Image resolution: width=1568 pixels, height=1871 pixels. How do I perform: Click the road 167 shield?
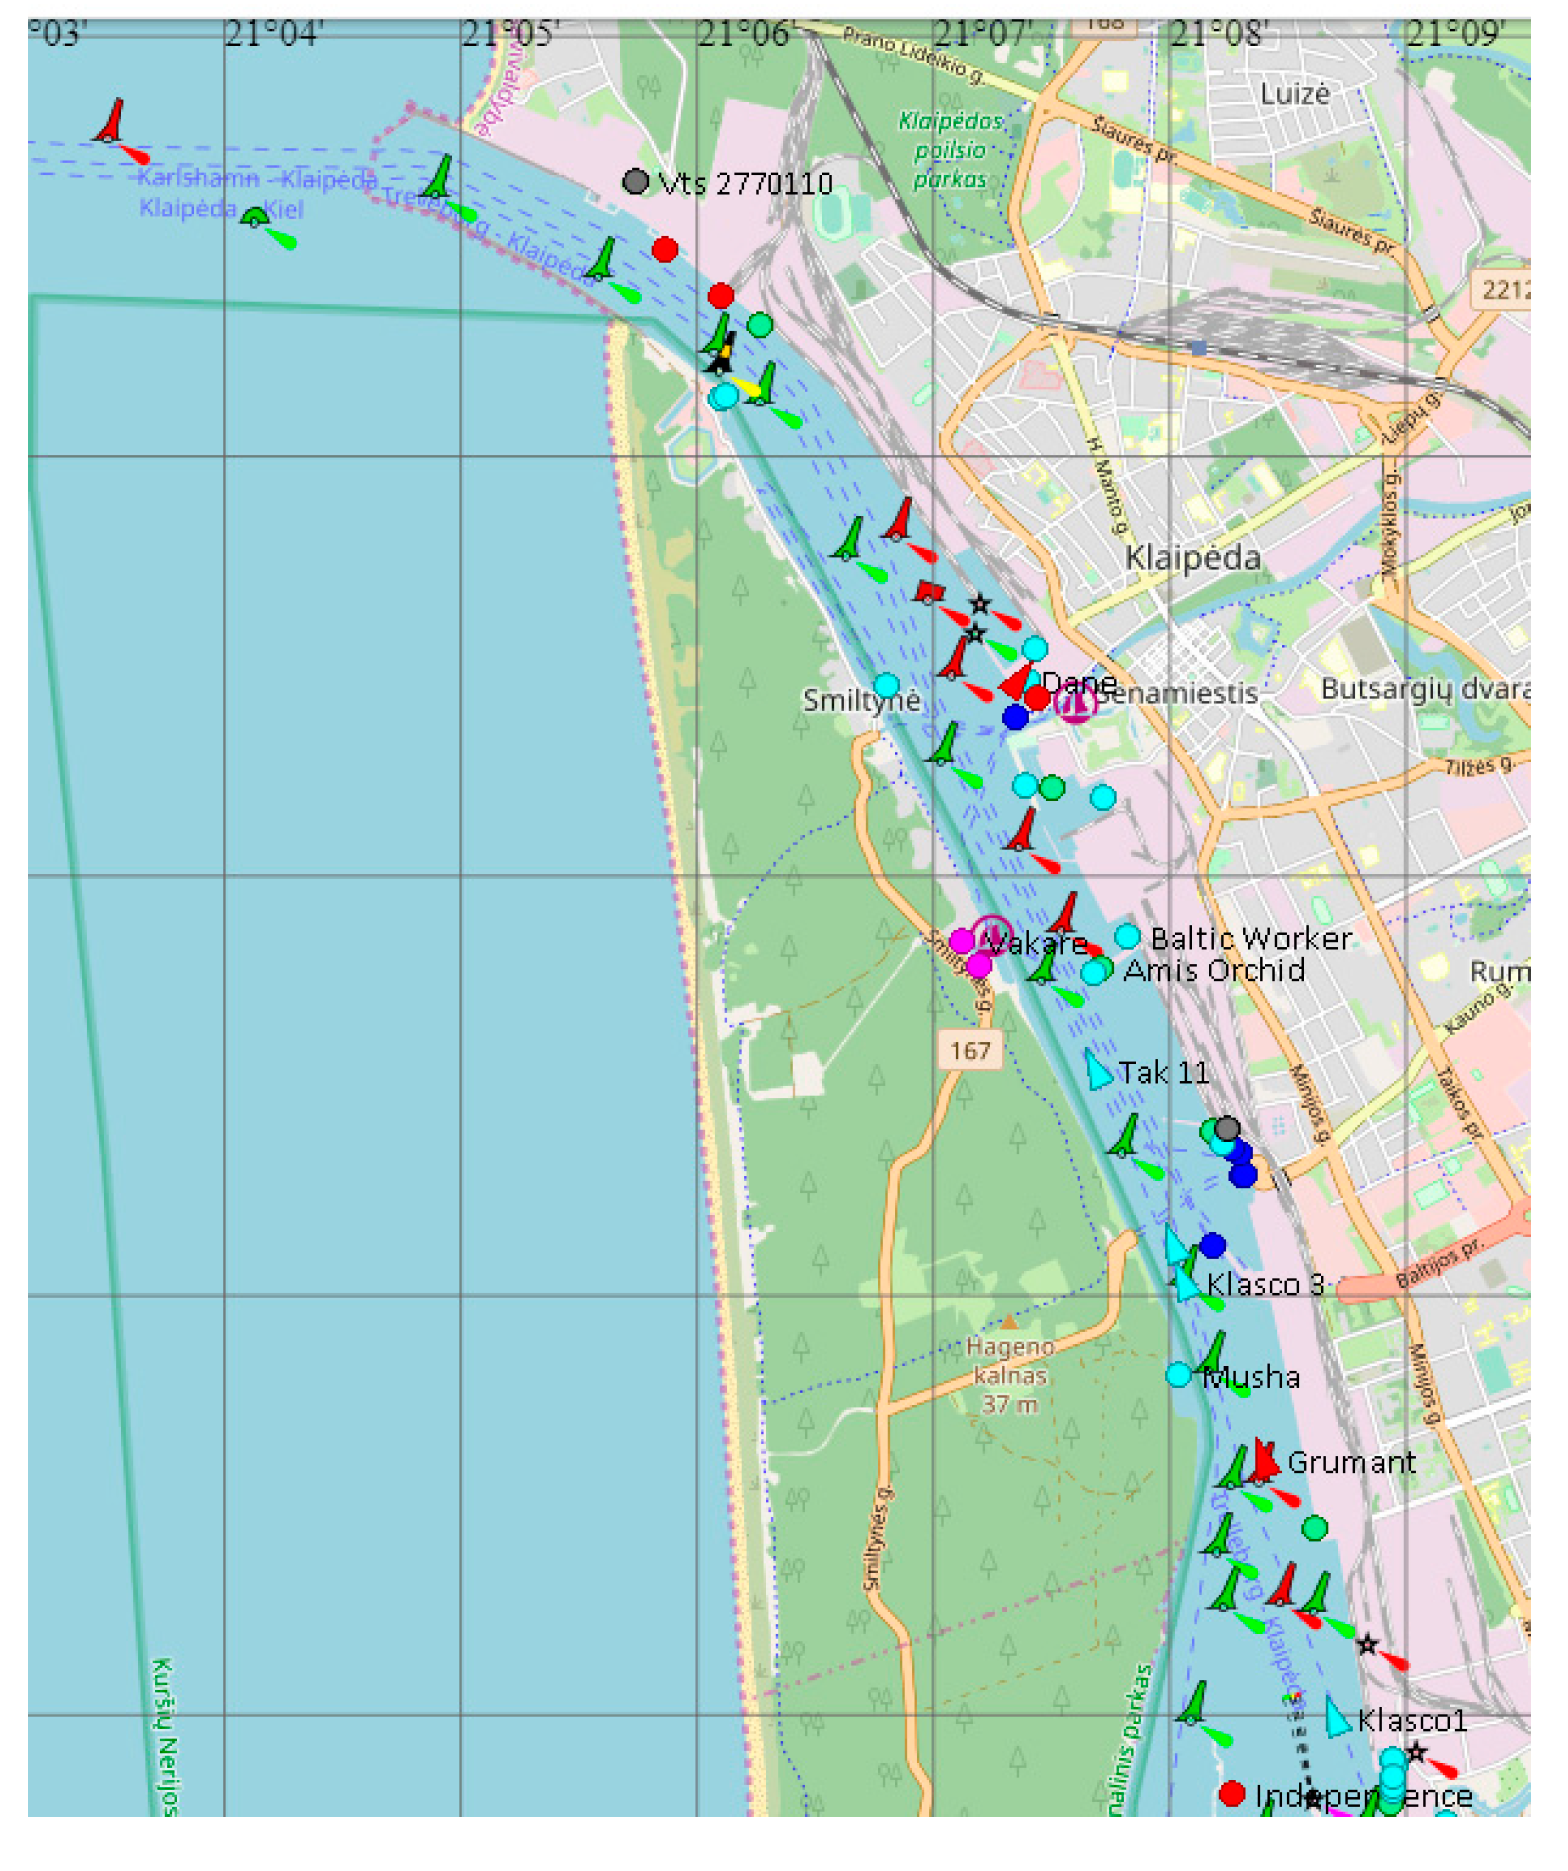(969, 1050)
